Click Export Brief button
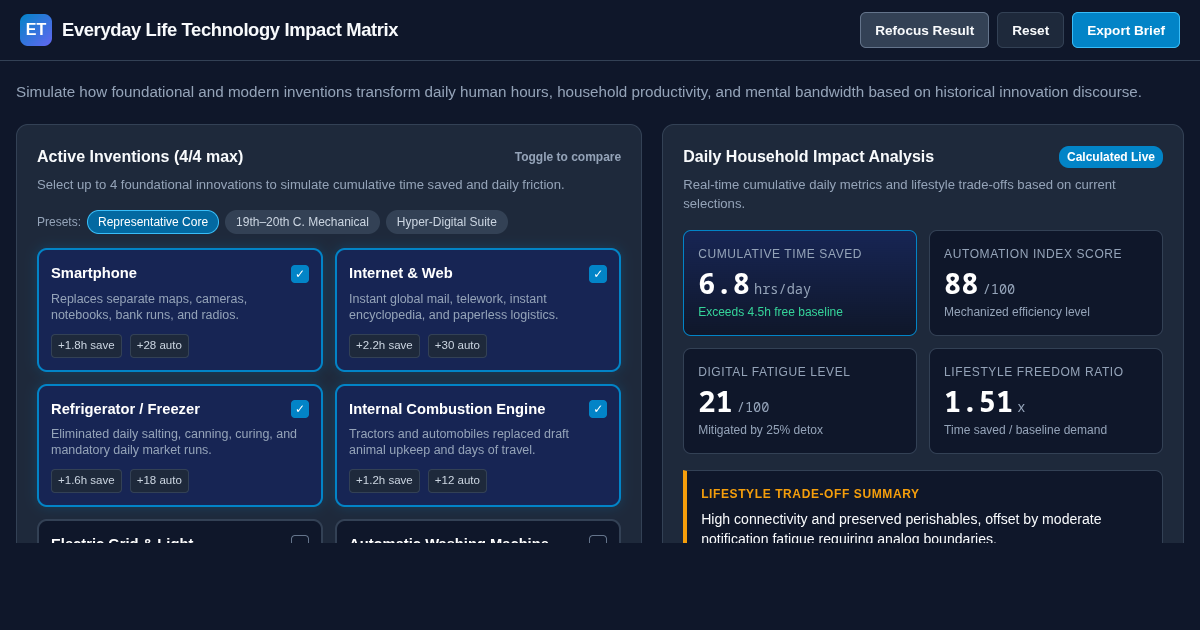Viewport: 1200px width, 630px height. pos(1126,30)
